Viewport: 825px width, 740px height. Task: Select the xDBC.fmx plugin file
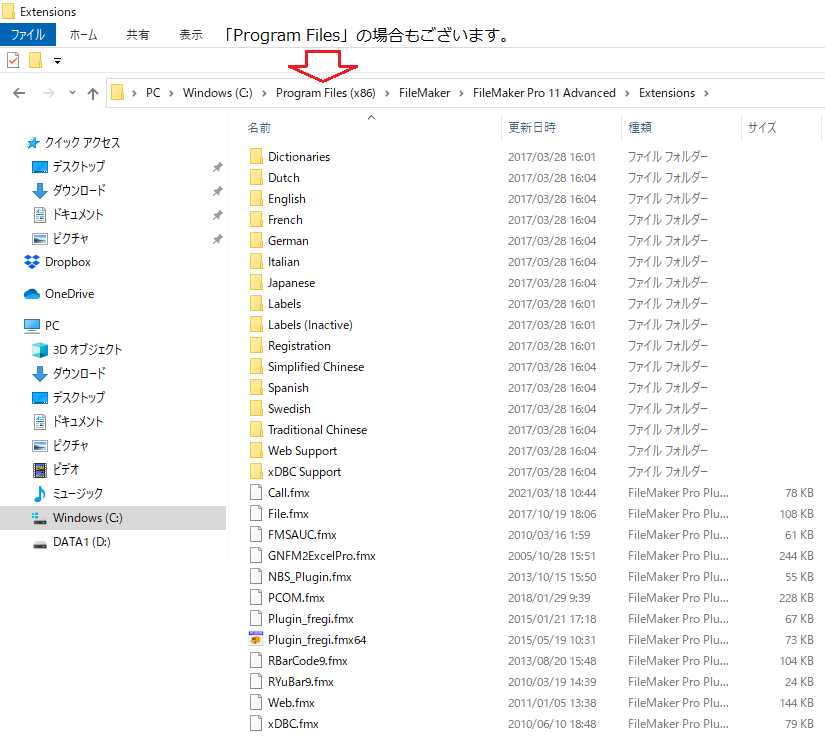(293, 724)
